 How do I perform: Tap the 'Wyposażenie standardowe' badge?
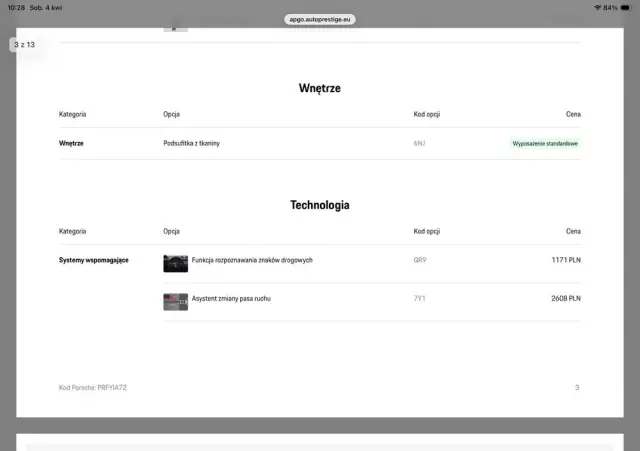pos(545,143)
